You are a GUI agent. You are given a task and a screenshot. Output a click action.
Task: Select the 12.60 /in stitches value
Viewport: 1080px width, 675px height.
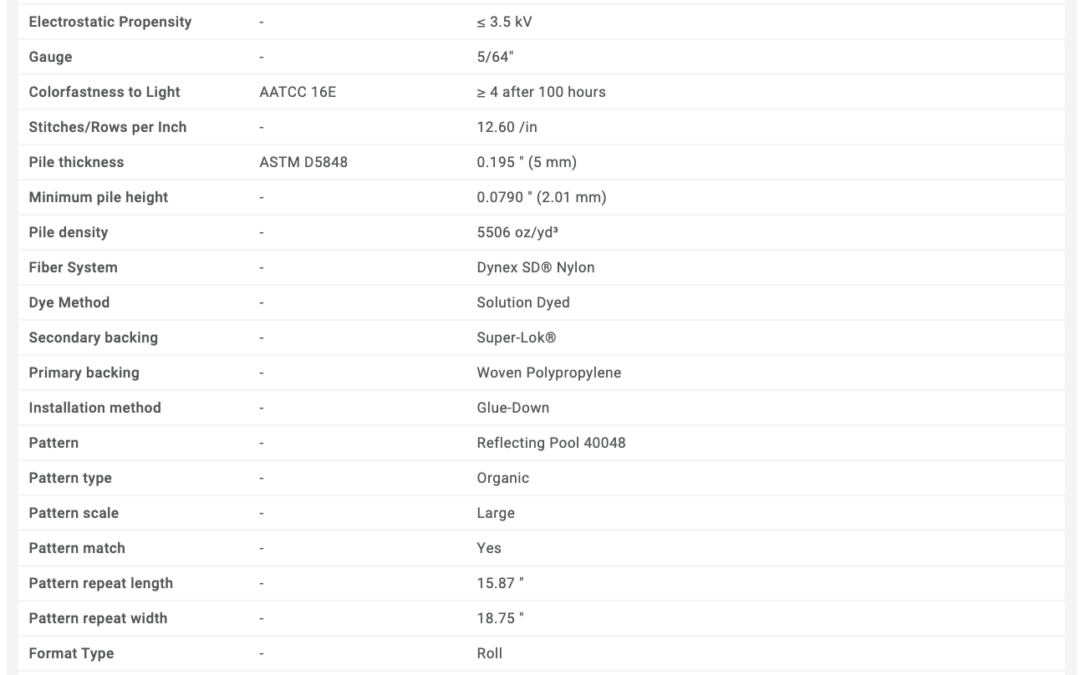point(507,127)
